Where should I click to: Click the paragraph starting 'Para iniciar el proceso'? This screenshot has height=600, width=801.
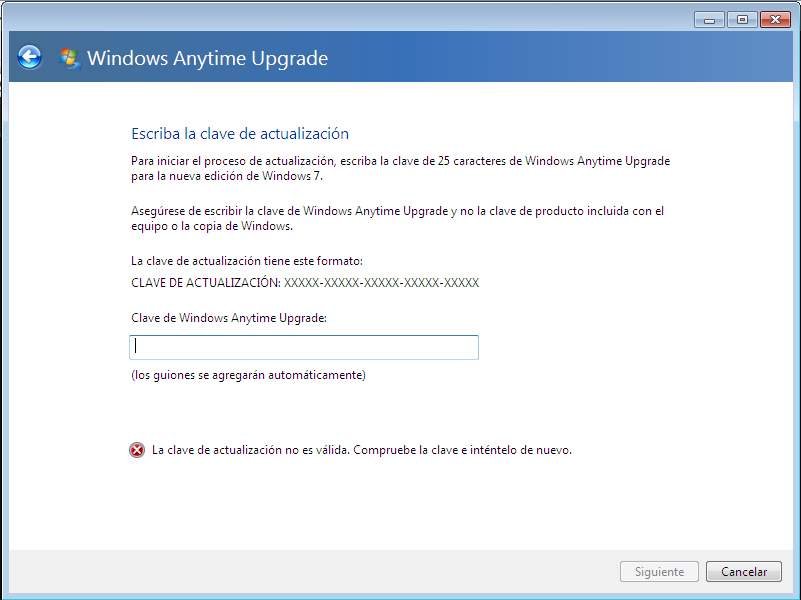point(400,169)
